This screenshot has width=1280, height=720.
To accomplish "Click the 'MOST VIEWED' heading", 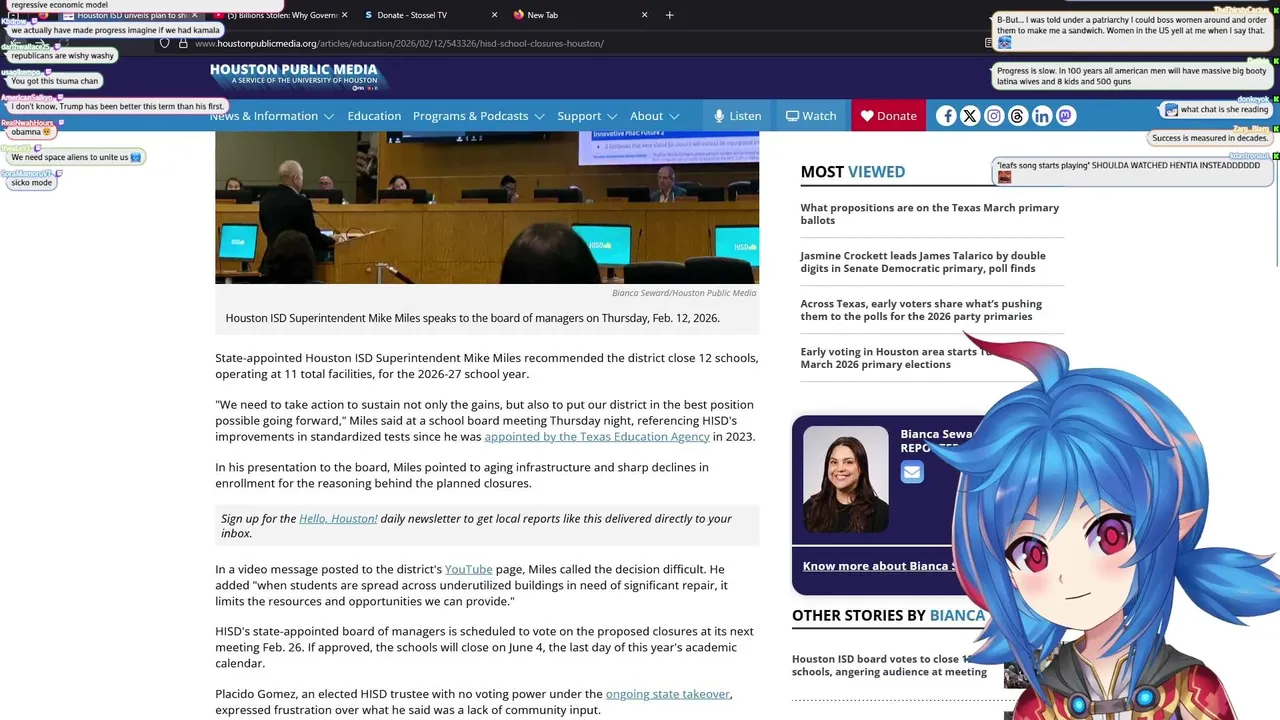I will tap(852, 172).
